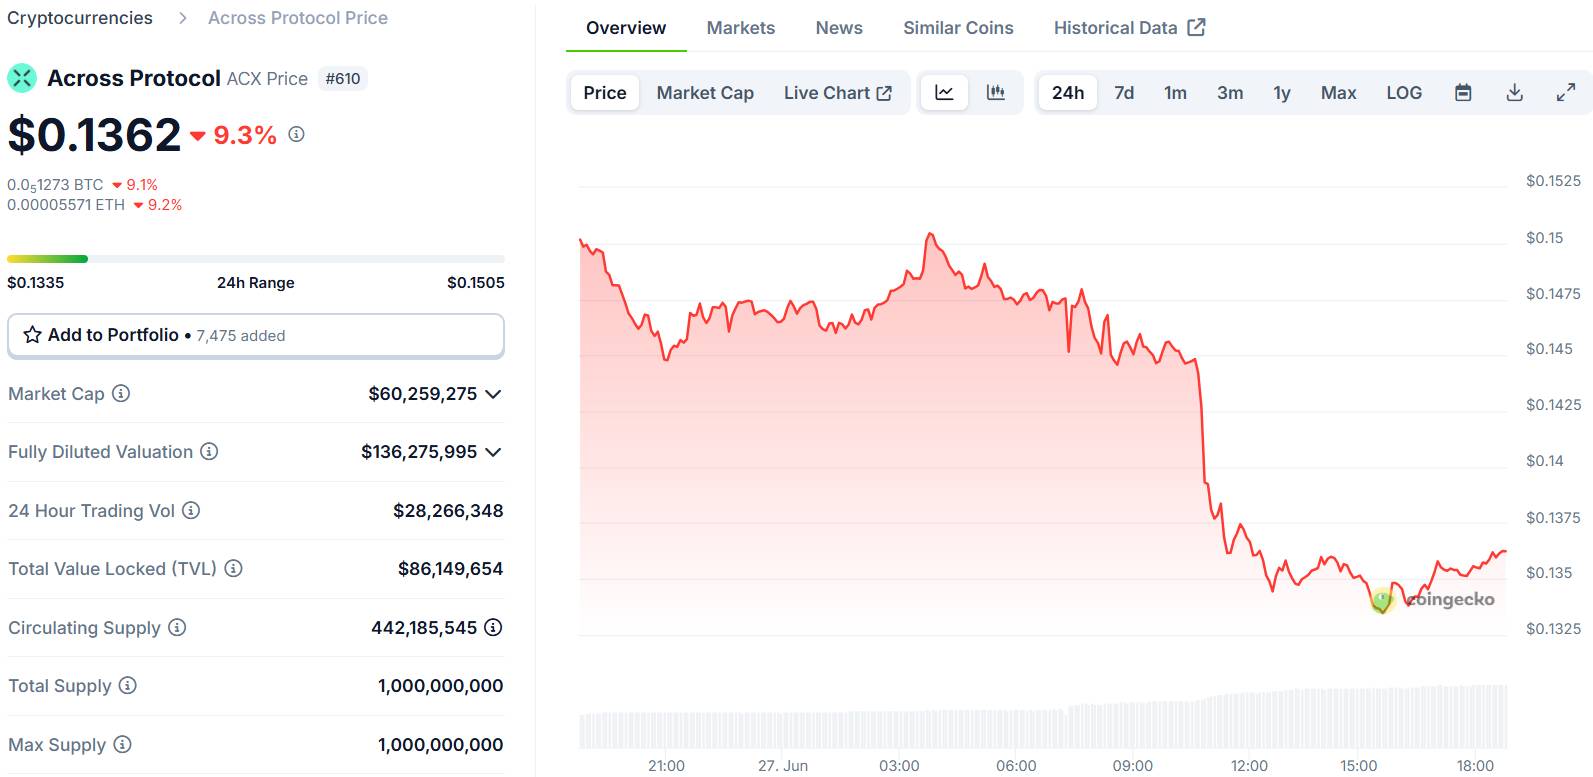Open the Historical Data tab
The height and width of the screenshot is (777, 1593).
pyautogui.click(x=1129, y=28)
